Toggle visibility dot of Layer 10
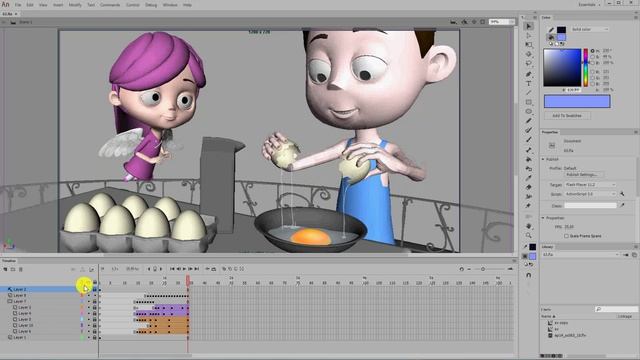640x360 pixels. coord(89,326)
